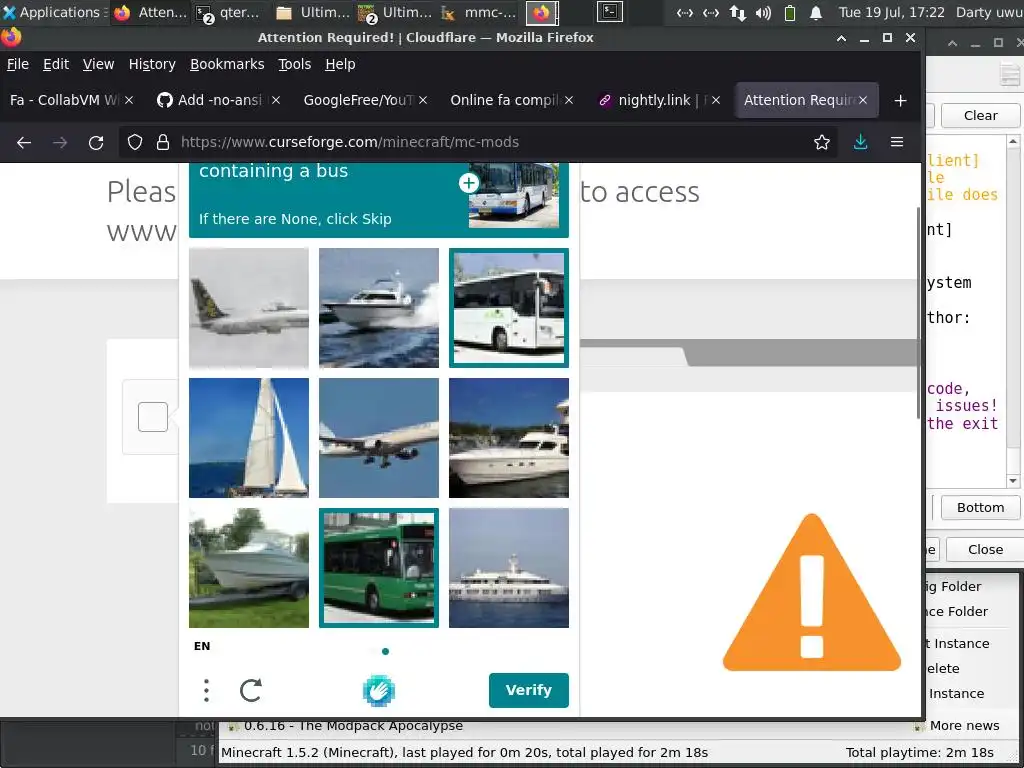Click the network up-down arrows icon

click(x=737, y=12)
